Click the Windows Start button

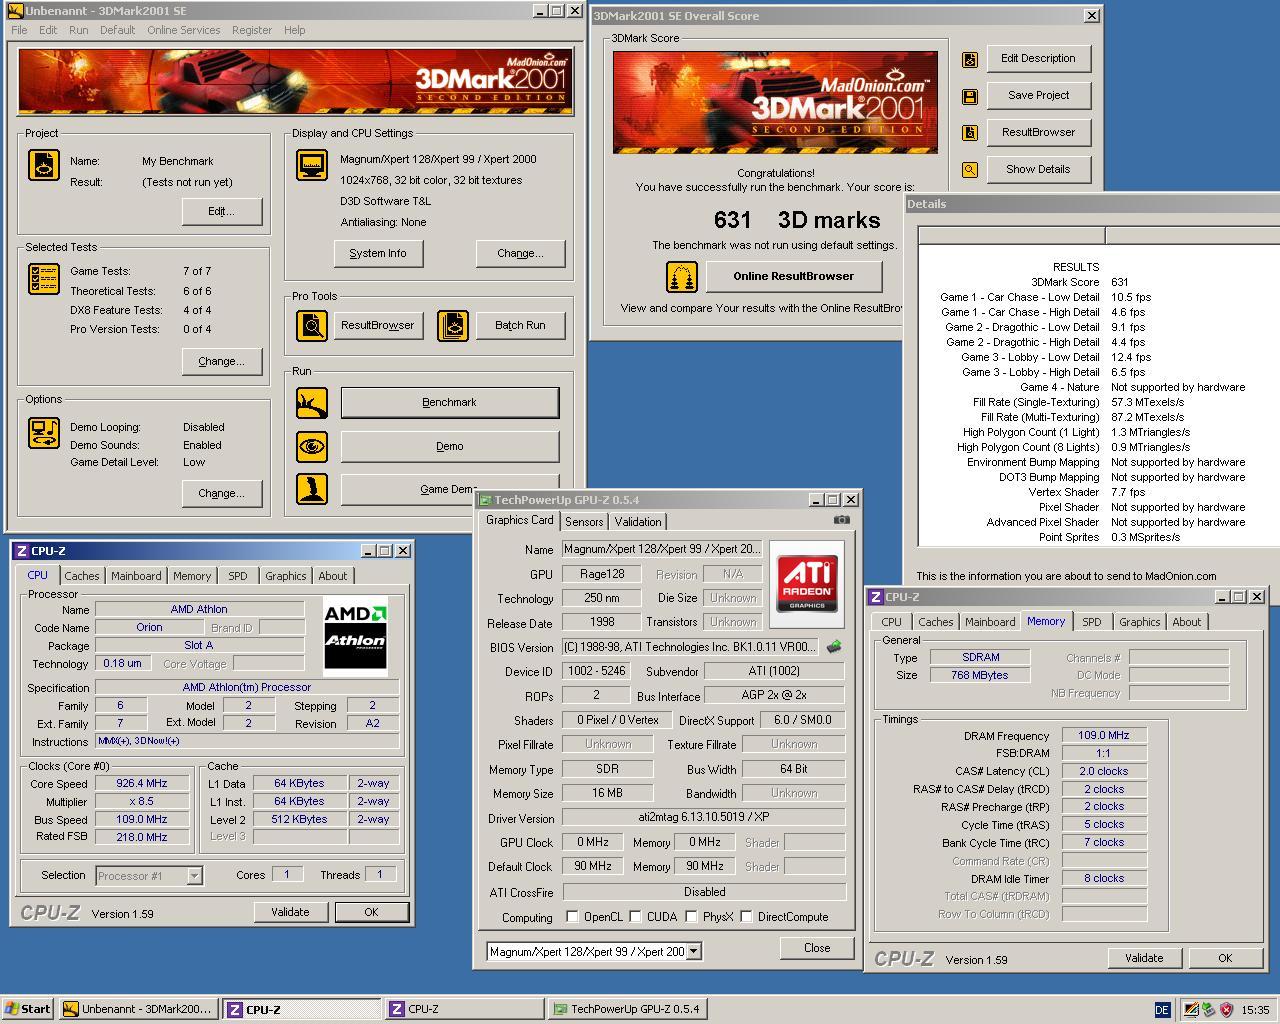[28, 1010]
